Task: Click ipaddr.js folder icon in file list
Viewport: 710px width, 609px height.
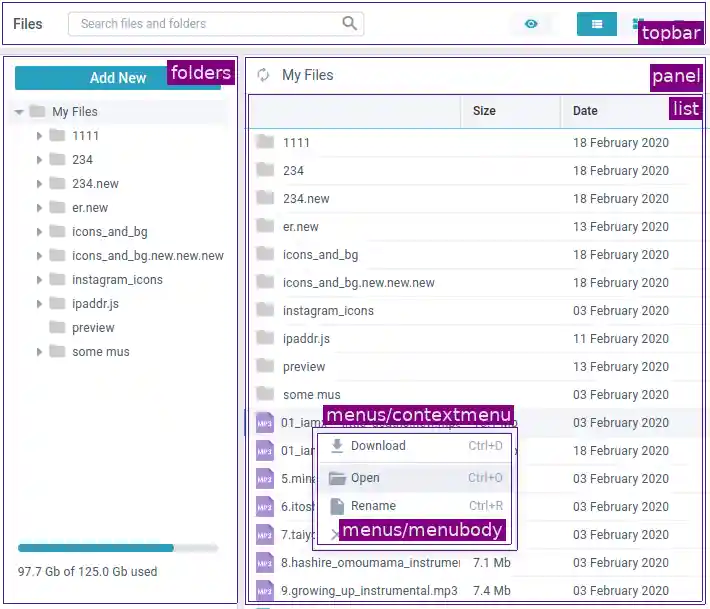Action: point(265,338)
